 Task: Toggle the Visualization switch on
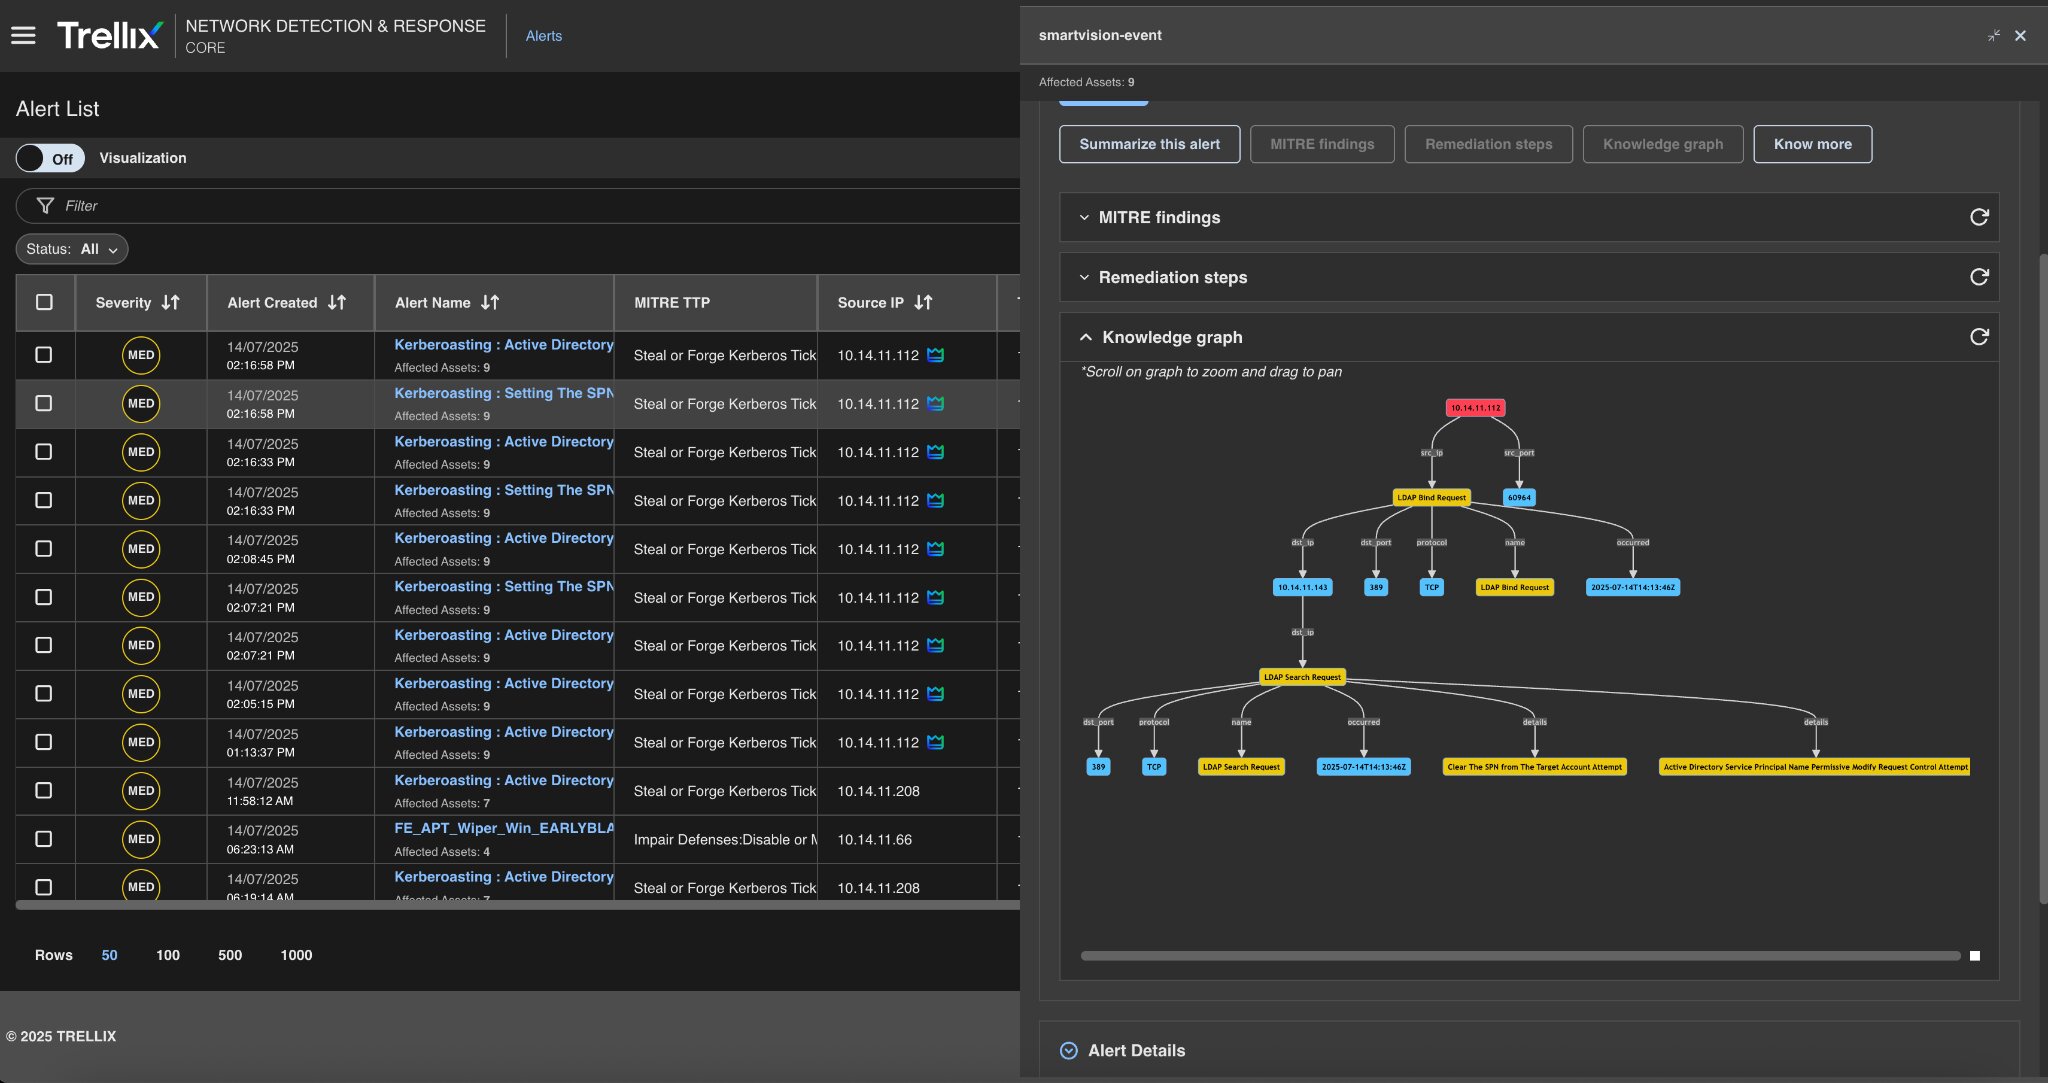pyautogui.click(x=50, y=158)
